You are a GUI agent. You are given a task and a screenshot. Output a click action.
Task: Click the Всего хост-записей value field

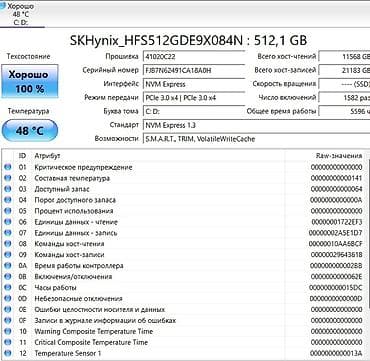tap(344, 70)
